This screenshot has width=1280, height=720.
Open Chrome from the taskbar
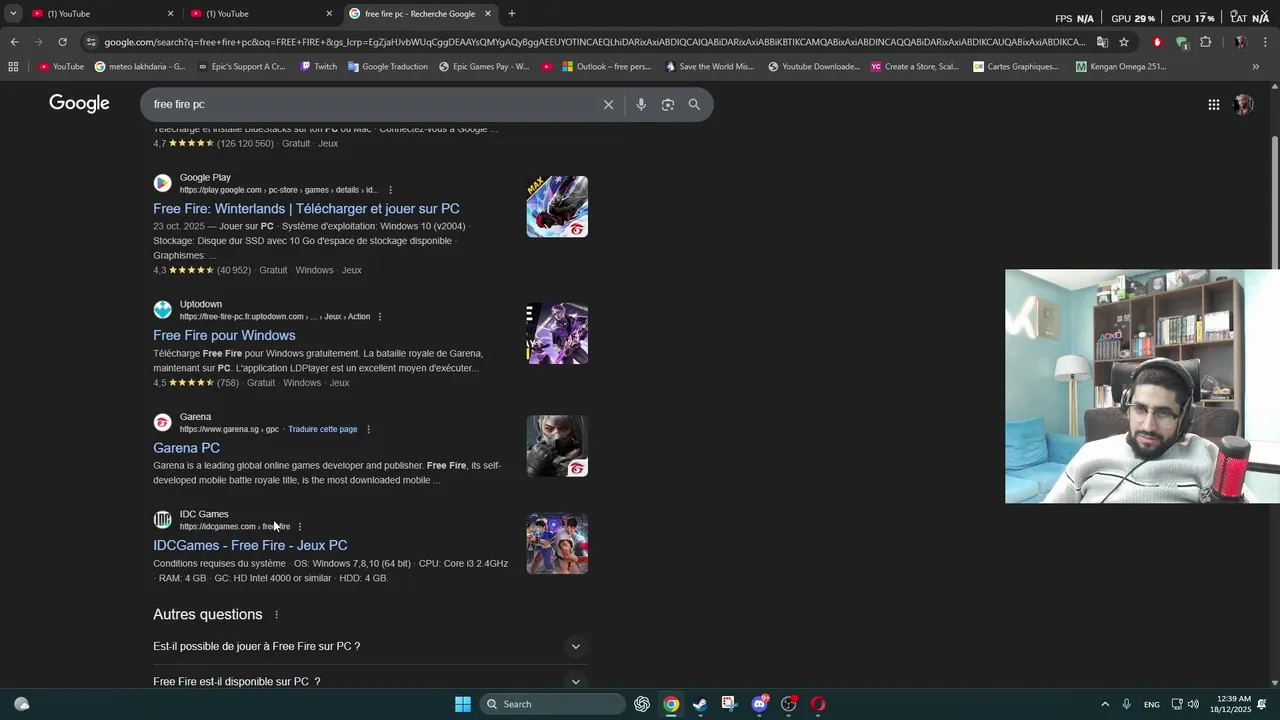[x=671, y=704]
